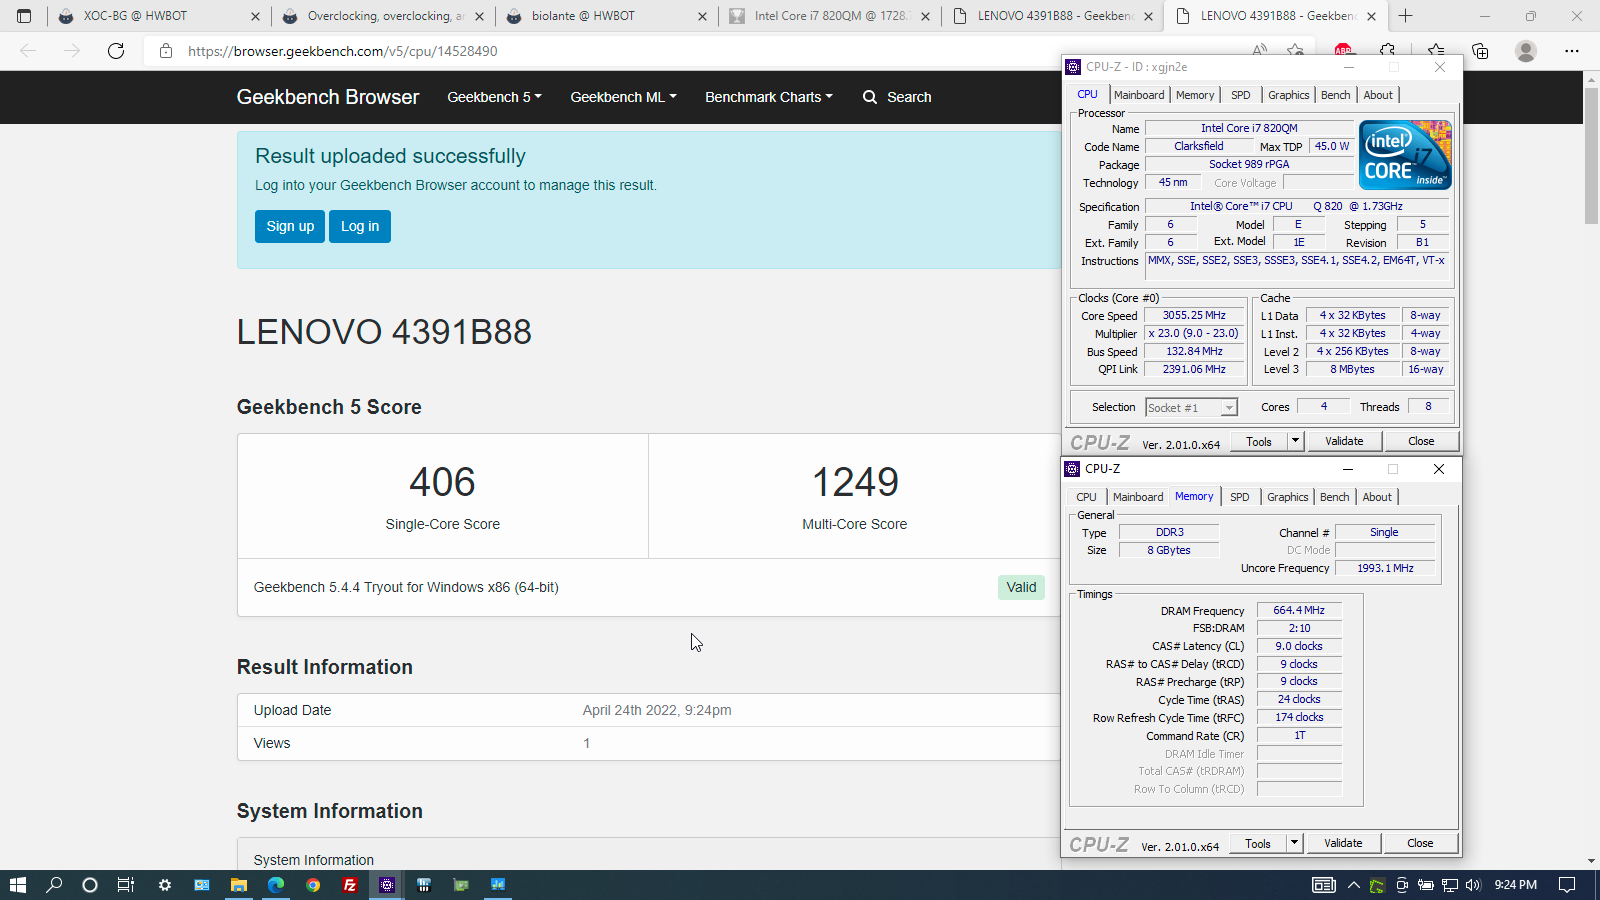Open Windows Start menu
Image resolution: width=1600 pixels, height=900 pixels.
pos(17,885)
